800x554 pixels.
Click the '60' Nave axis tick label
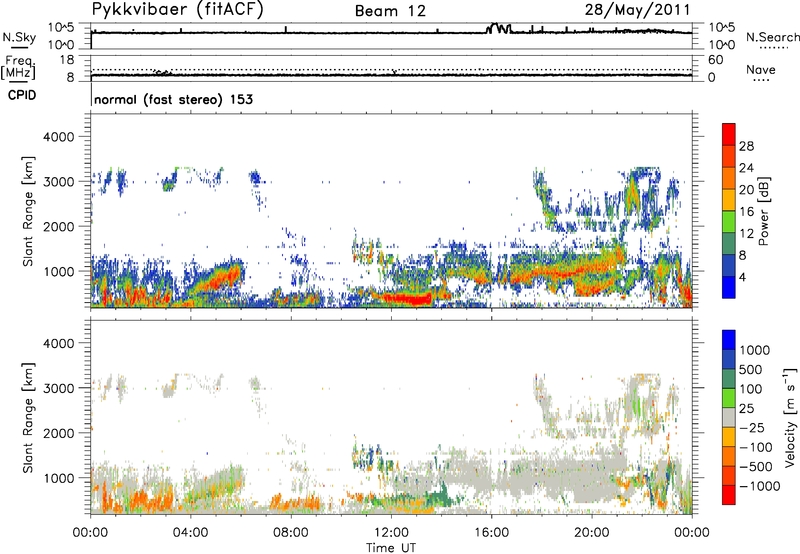pos(715,60)
